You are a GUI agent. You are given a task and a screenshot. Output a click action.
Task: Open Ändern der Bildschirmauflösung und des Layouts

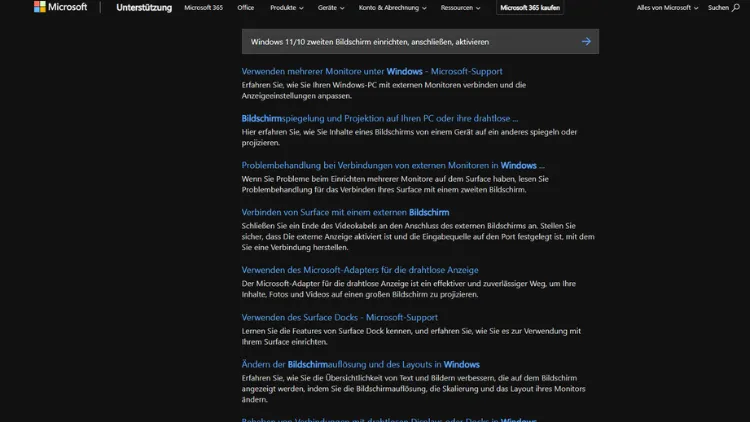click(x=361, y=364)
